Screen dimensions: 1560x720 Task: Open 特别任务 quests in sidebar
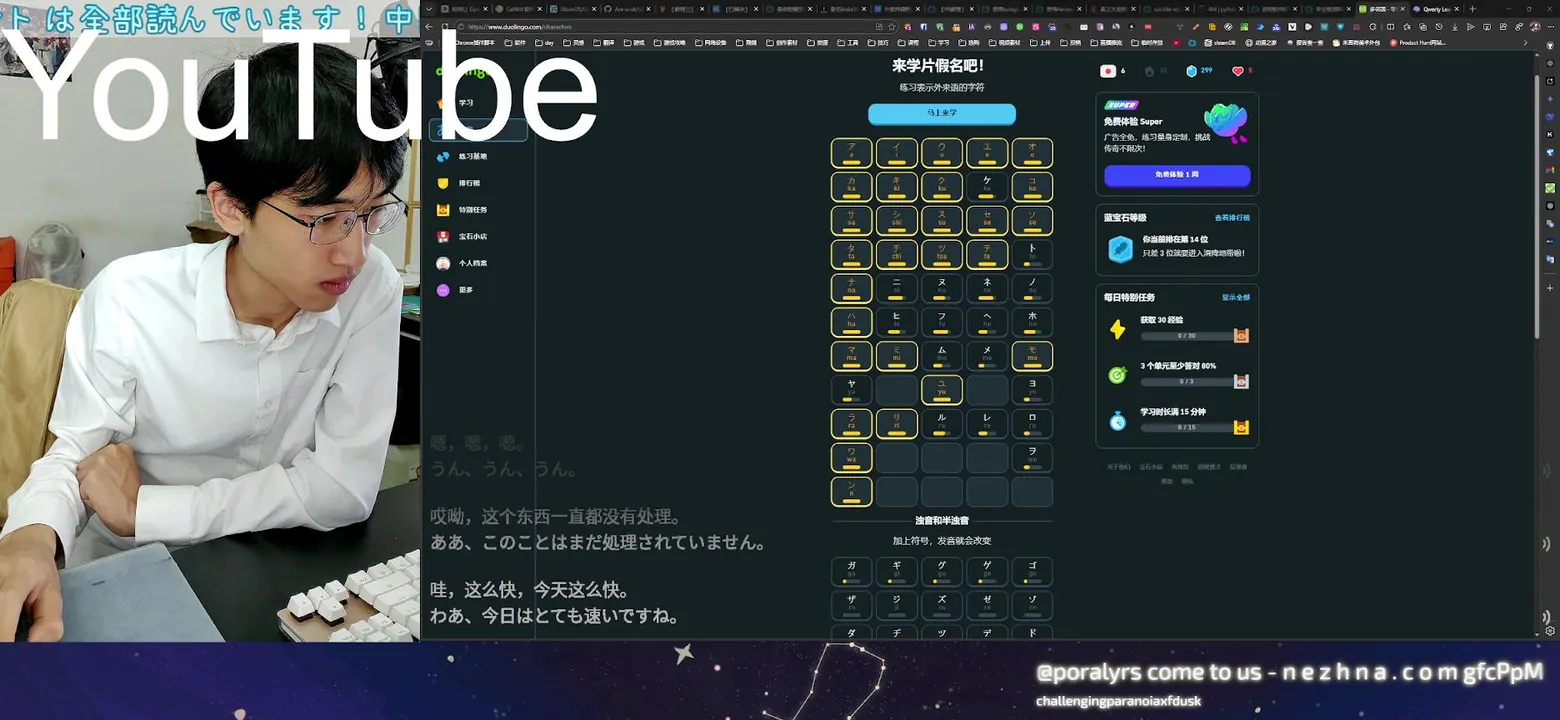click(x=478, y=210)
